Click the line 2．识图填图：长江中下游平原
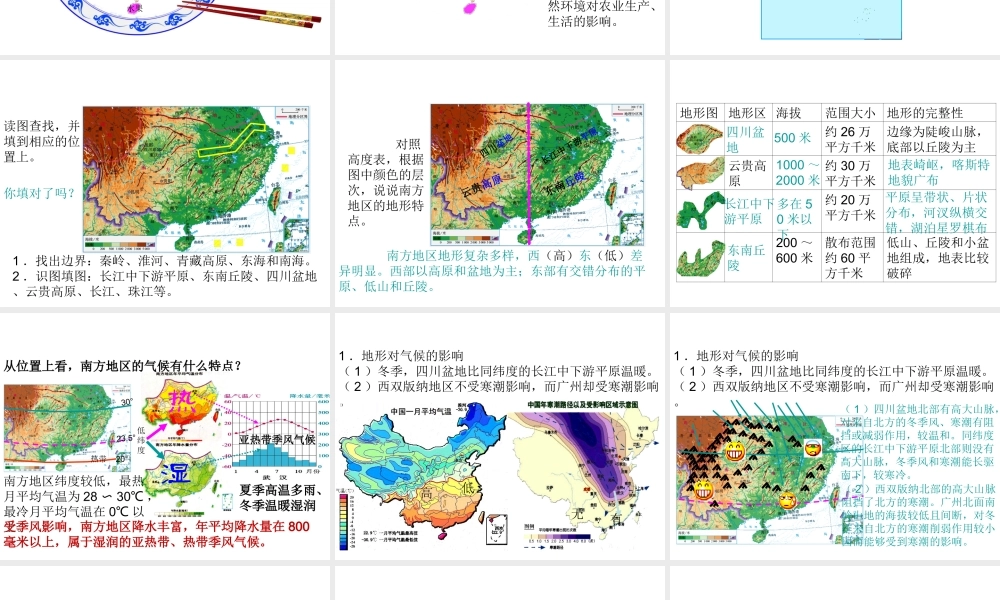 (x=165, y=283)
